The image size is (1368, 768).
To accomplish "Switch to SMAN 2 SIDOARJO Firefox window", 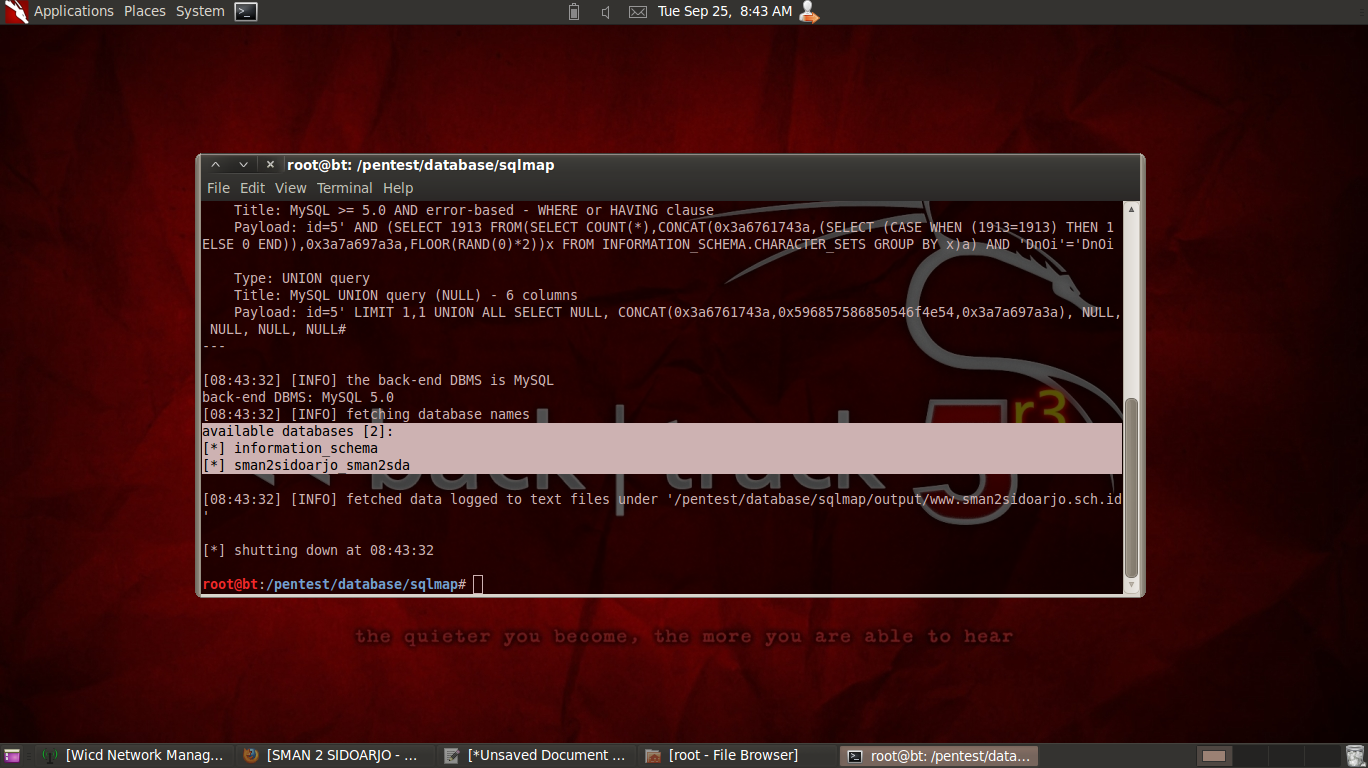I will tap(335, 756).
